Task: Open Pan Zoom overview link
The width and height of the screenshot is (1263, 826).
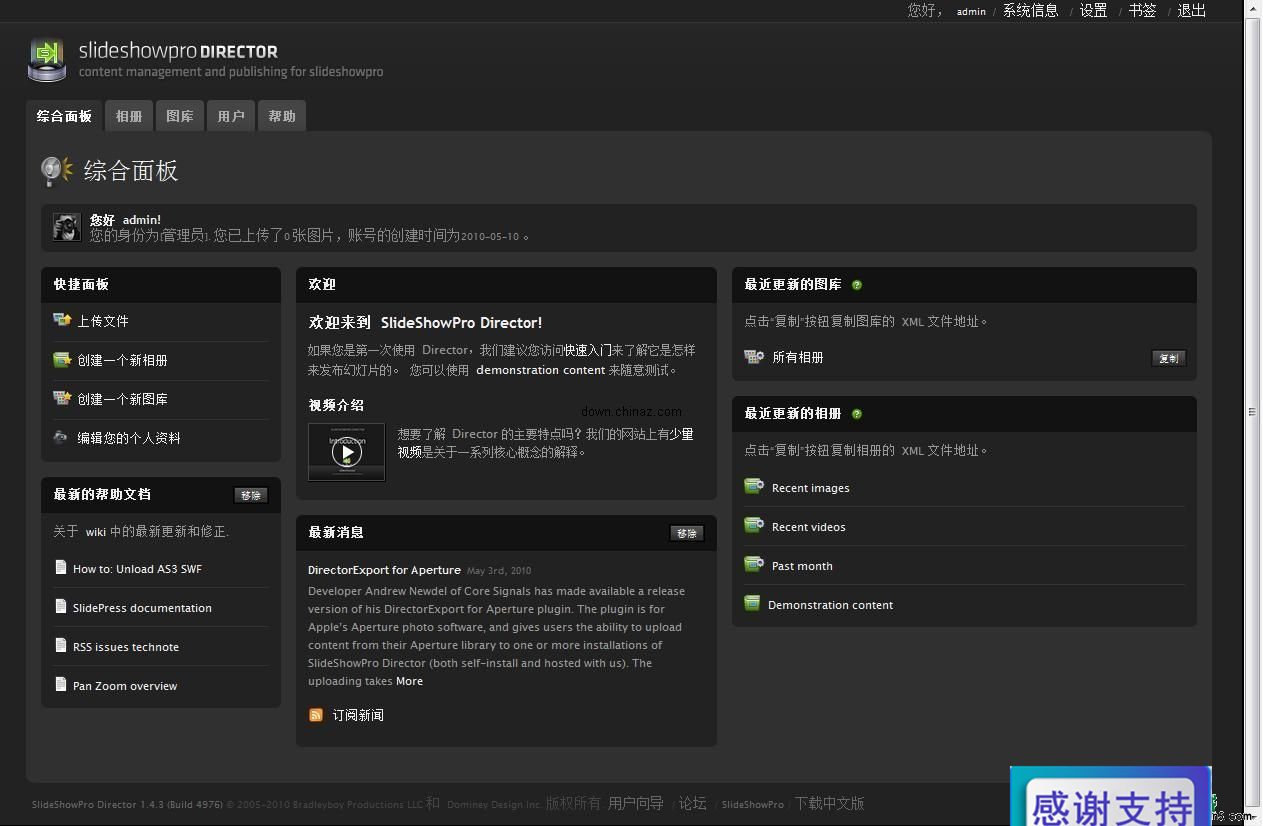Action: click(x=125, y=686)
